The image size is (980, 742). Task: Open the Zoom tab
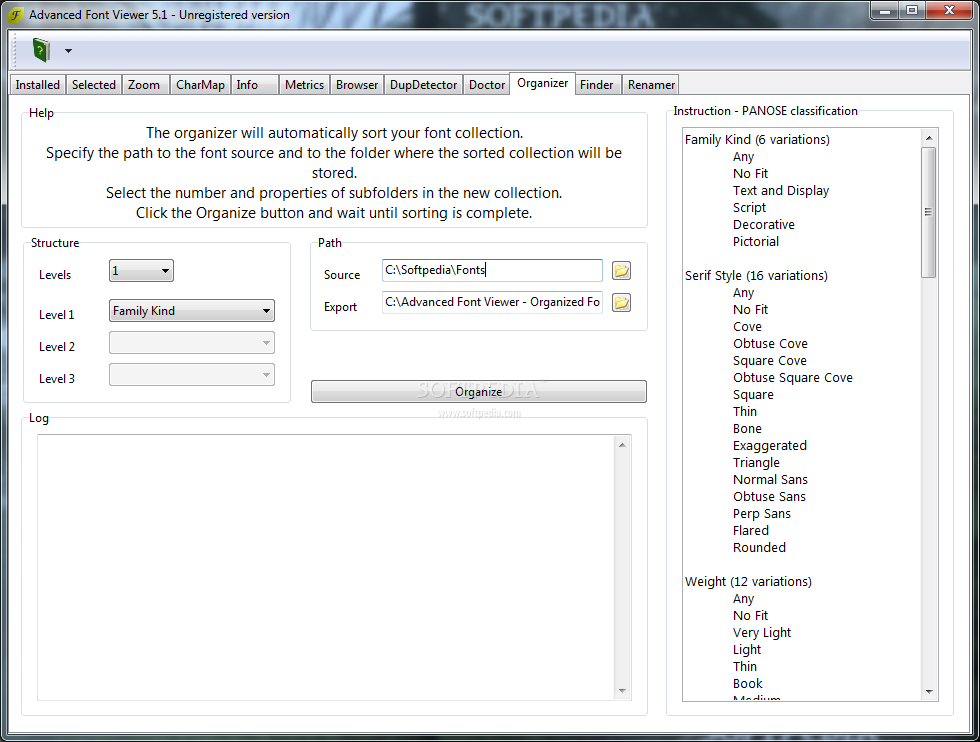(x=144, y=84)
